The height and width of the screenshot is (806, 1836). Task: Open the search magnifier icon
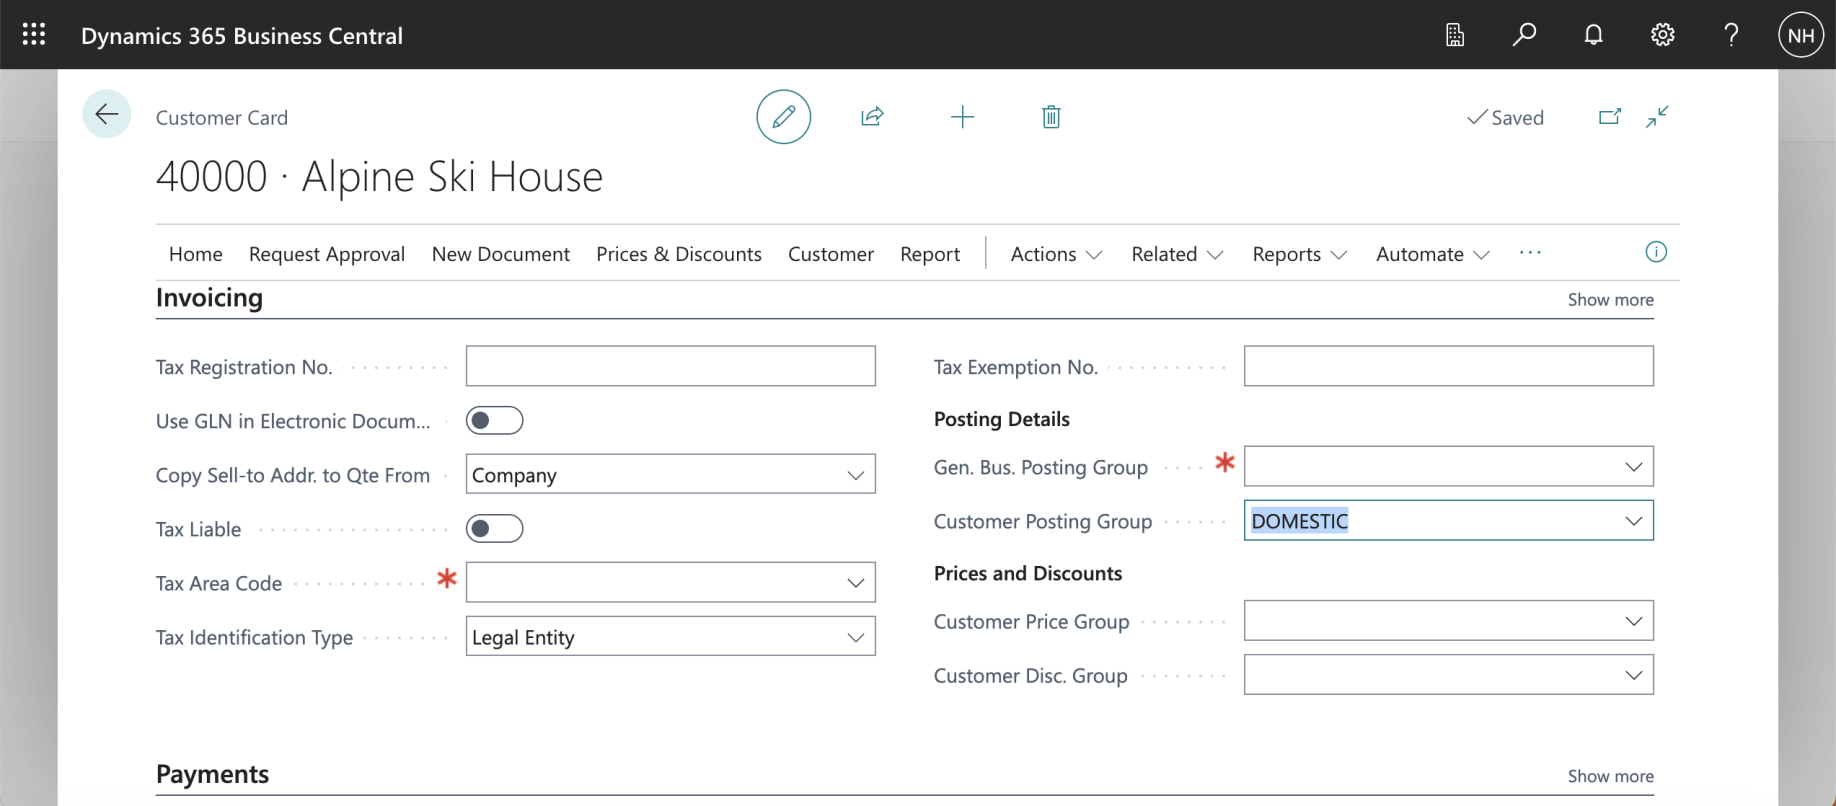(1524, 35)
